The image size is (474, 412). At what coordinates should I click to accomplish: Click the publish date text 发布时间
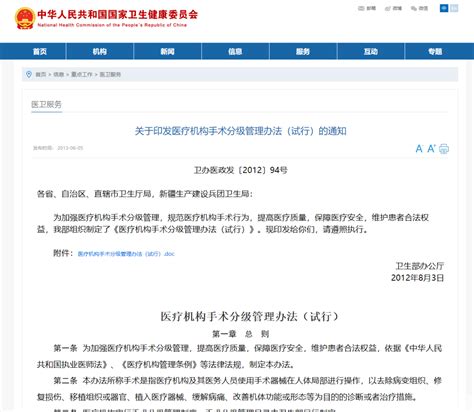point(58,148)
